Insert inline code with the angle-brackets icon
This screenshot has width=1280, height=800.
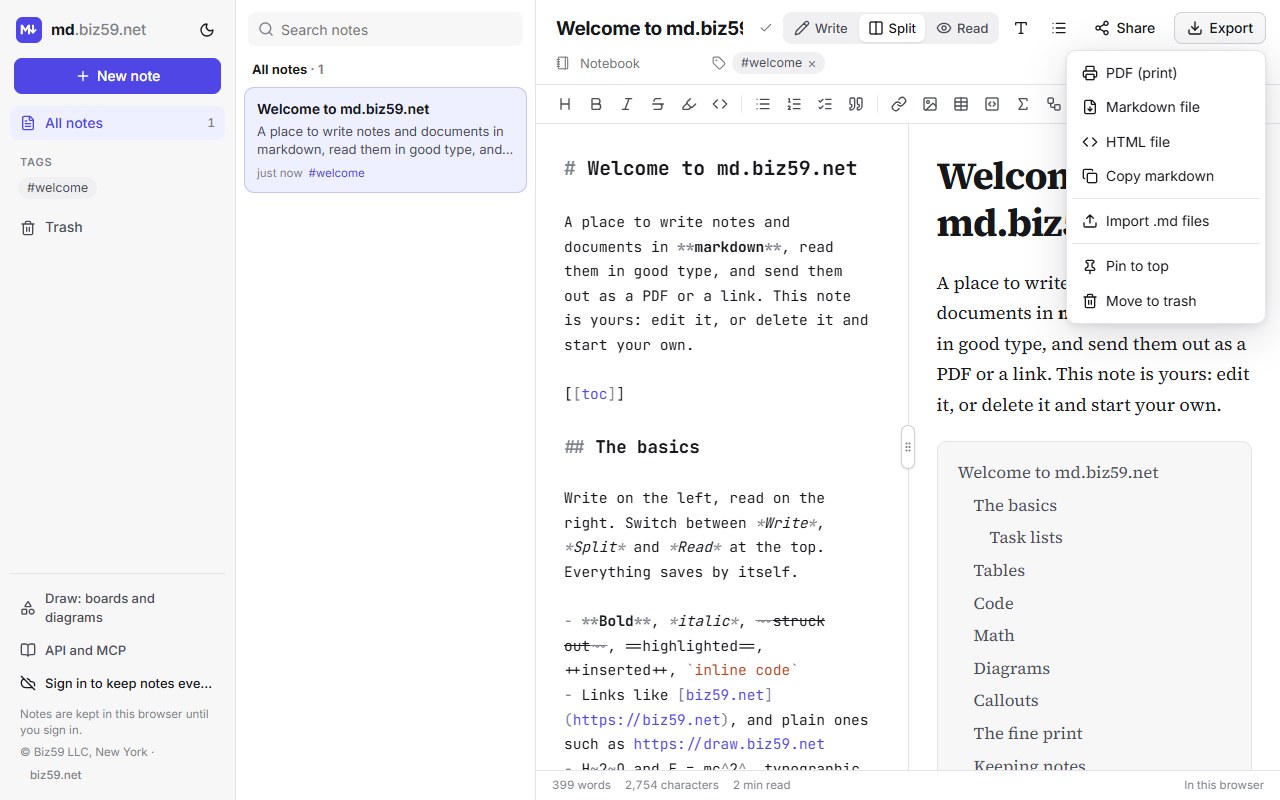point(720,104)
